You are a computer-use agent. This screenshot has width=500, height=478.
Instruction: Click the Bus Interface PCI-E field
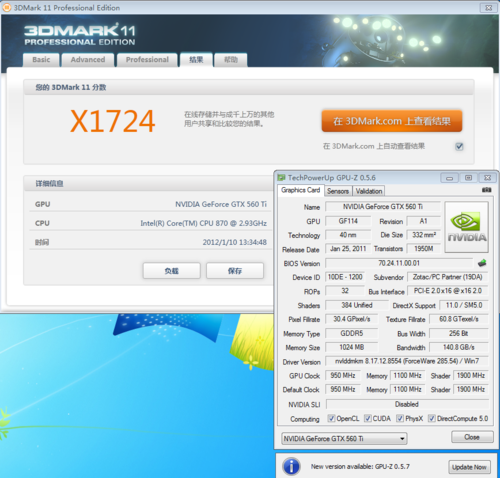click(447, 291)
